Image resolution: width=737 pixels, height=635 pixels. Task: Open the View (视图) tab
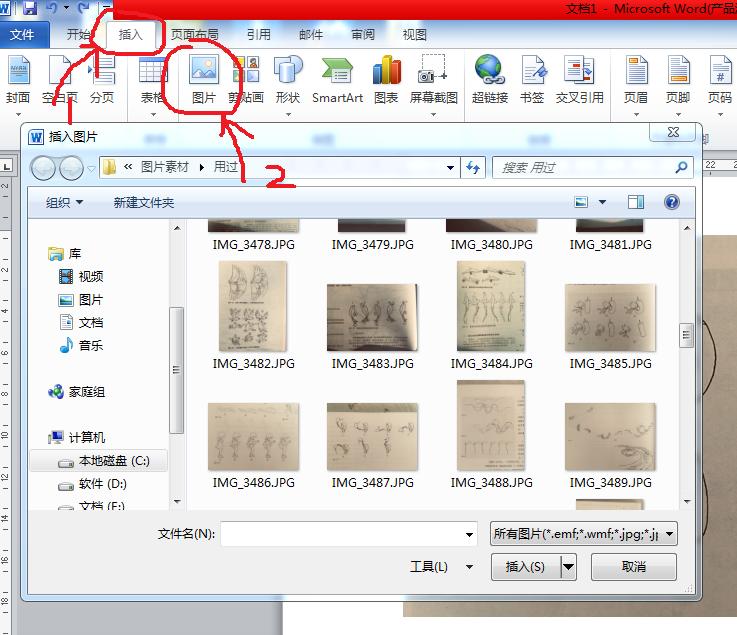[414, 34]
